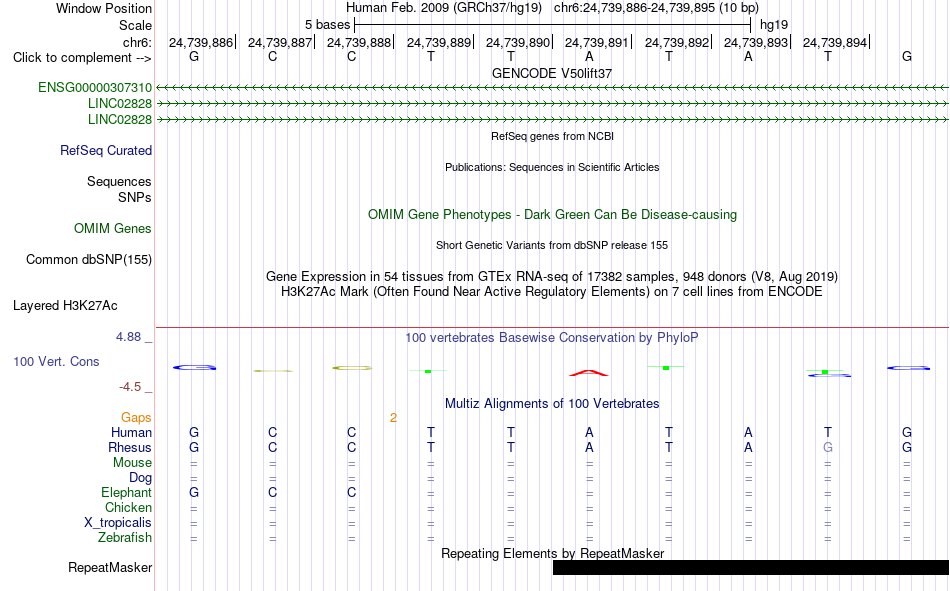Click the 24,739,886 coordinate label
Viewport: 950px width, 591px height.
click(201, 42)
